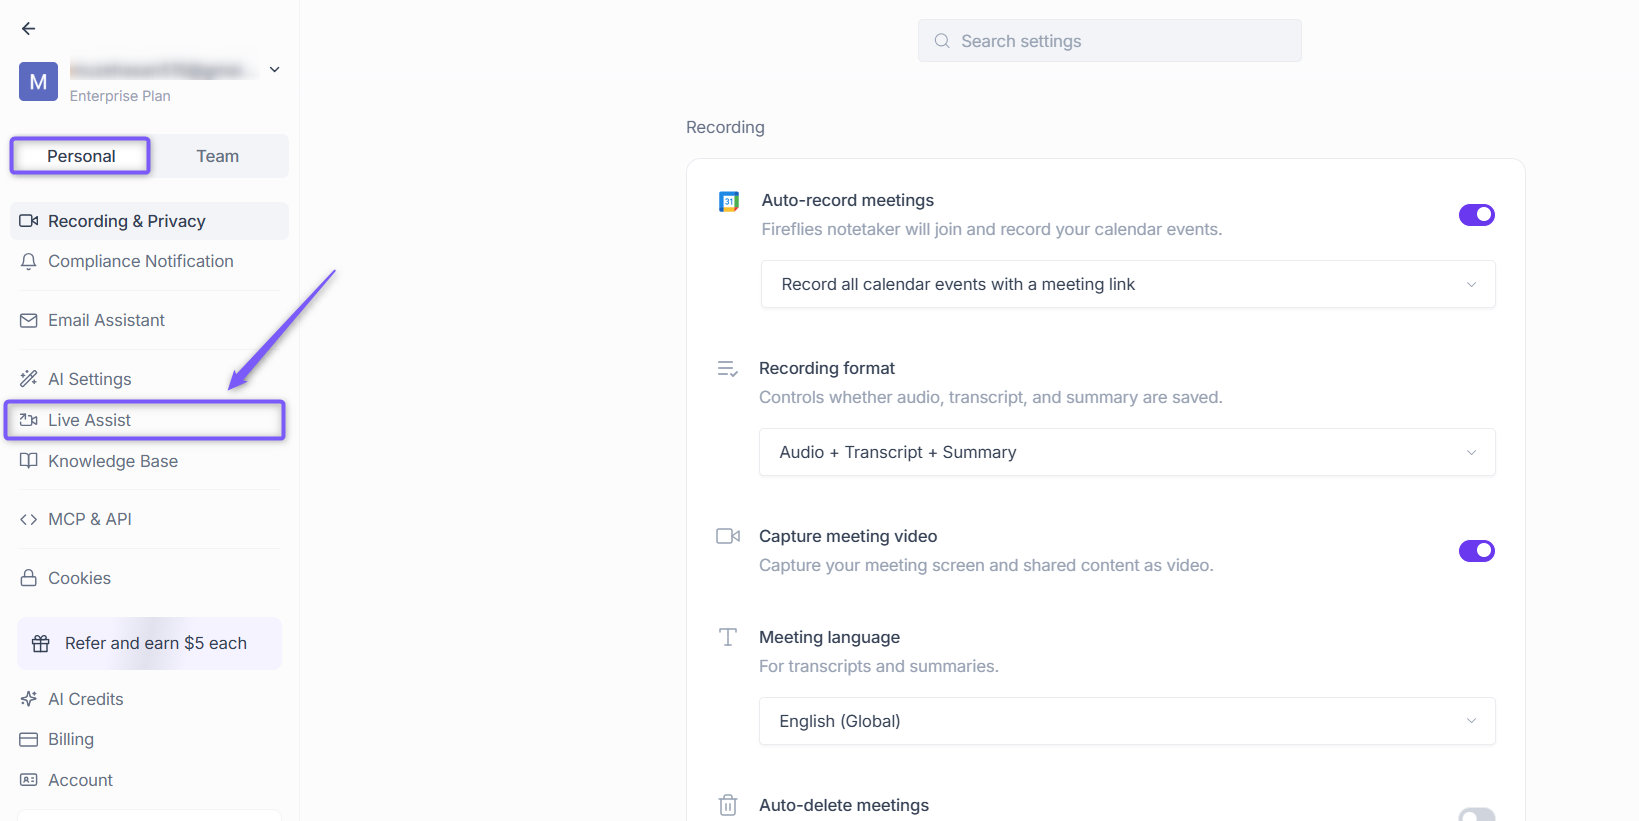The image size is (1639, 821).
Task: Click the Recording & Privacy camera icon
Action: 29,221
